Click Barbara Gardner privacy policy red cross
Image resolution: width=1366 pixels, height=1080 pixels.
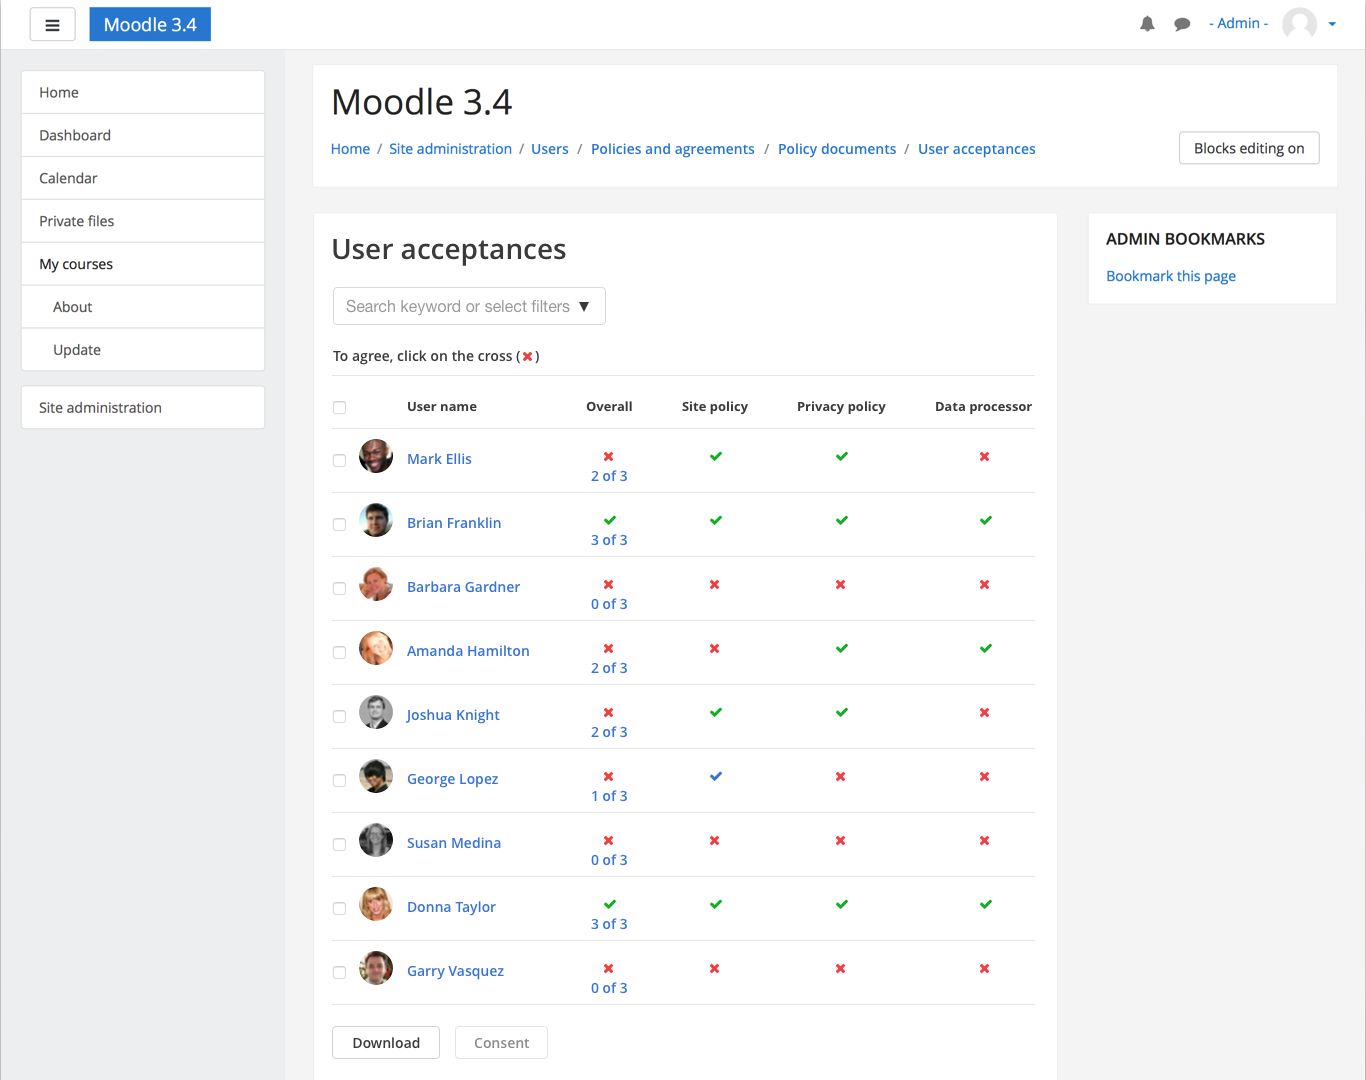841,585
